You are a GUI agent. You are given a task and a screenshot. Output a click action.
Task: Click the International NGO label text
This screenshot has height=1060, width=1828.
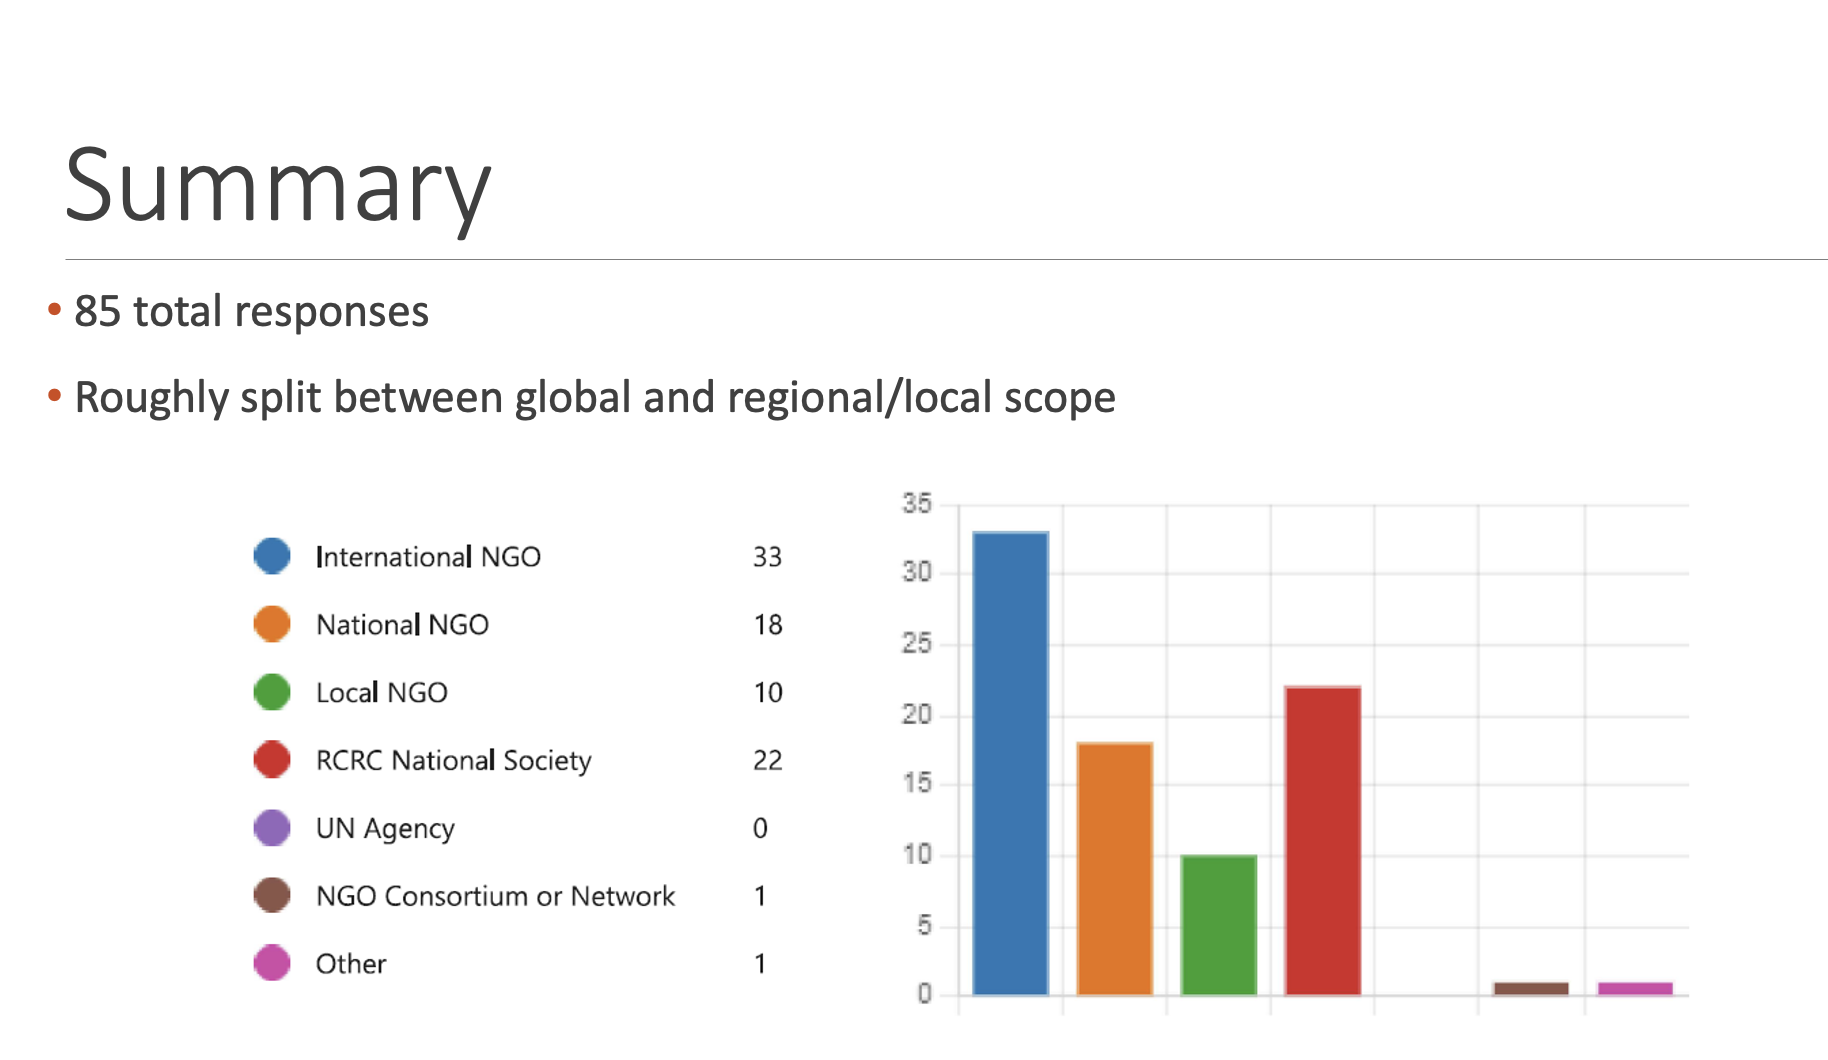coord(428,557)
